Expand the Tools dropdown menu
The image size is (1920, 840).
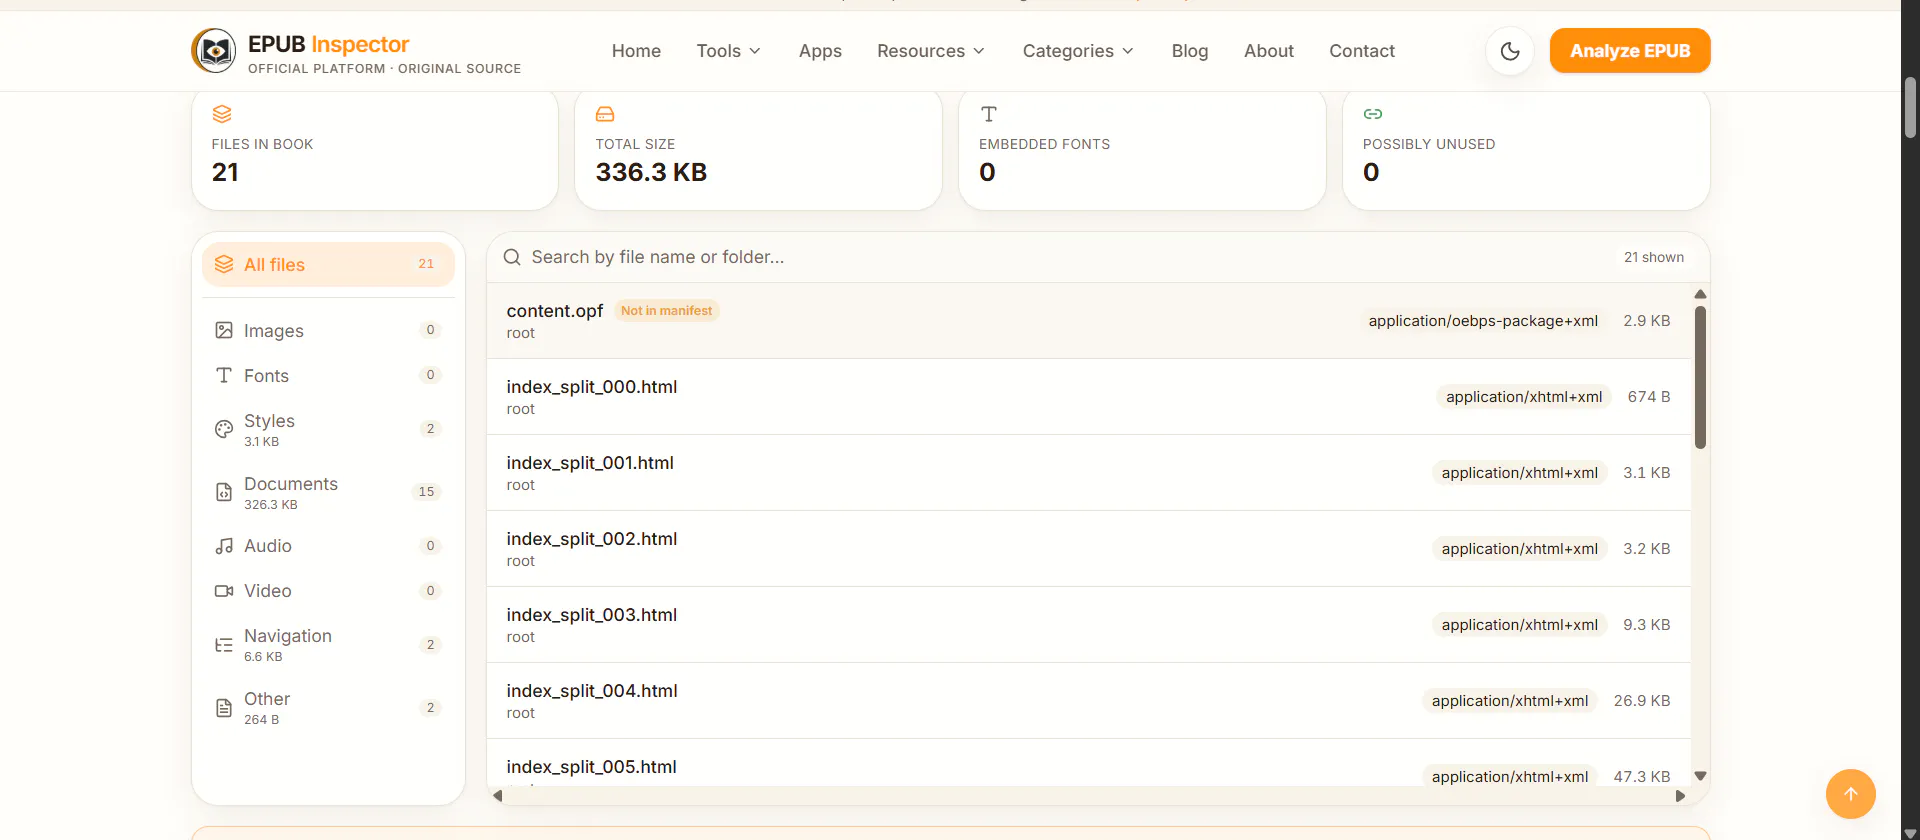(x=729, y=51)
